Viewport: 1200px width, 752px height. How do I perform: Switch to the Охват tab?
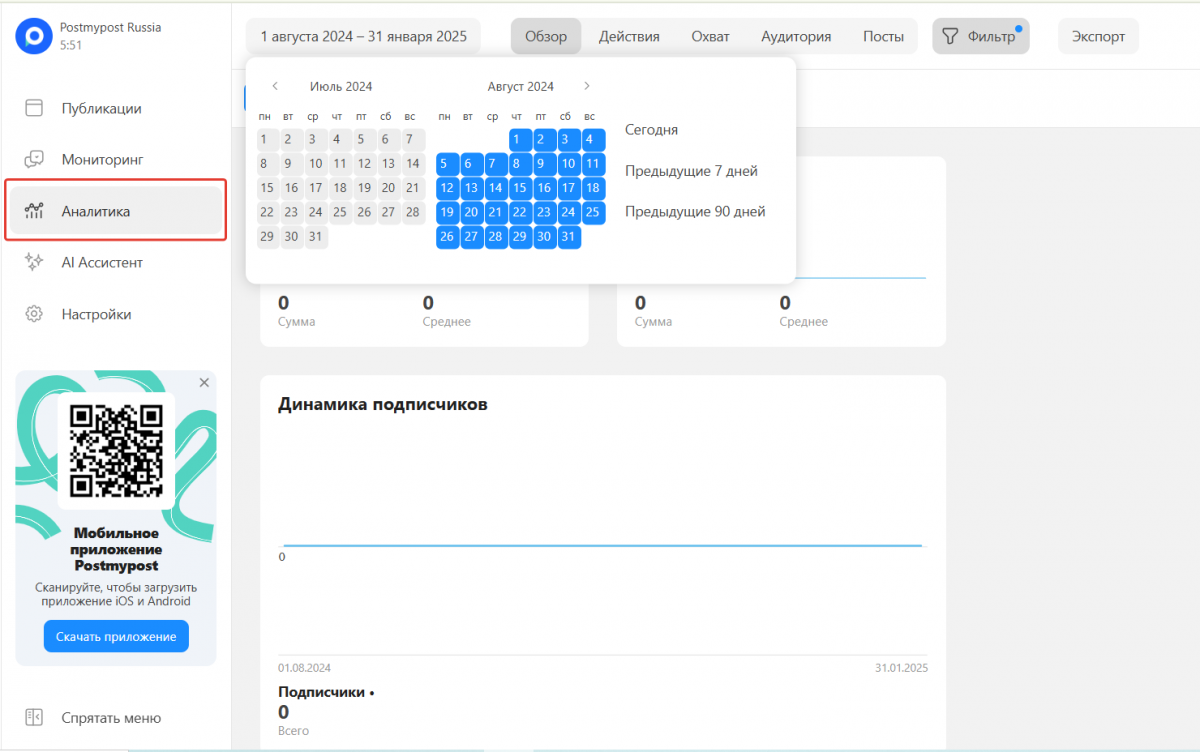710,37
